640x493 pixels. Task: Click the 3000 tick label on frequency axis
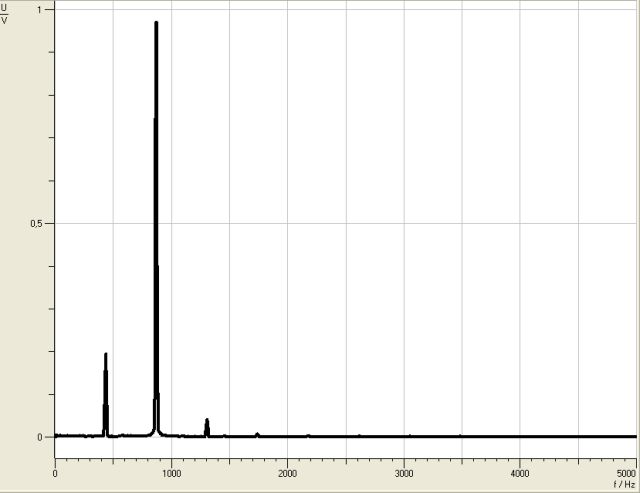click(404, 472)
